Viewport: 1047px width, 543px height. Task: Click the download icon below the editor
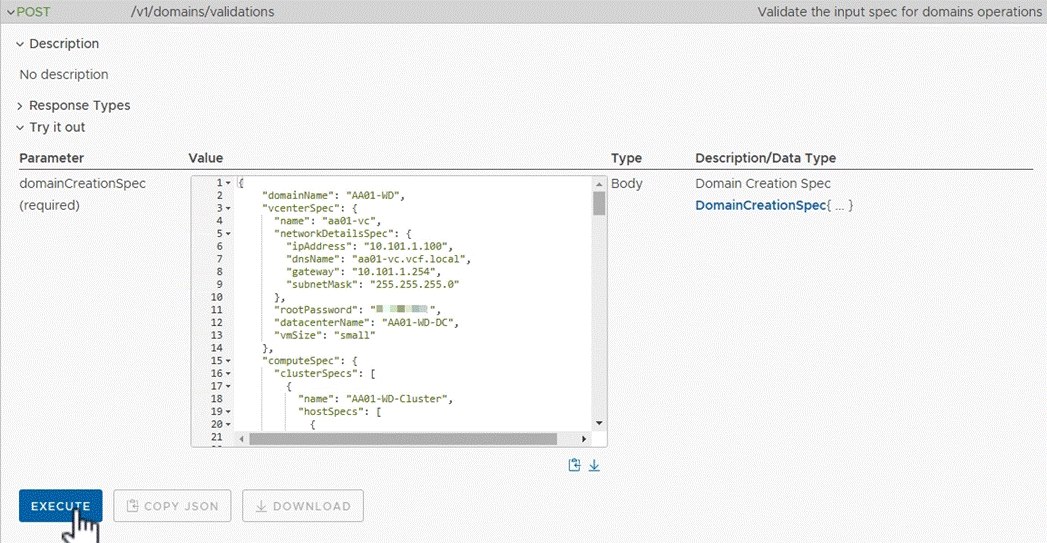click(594, 466)
